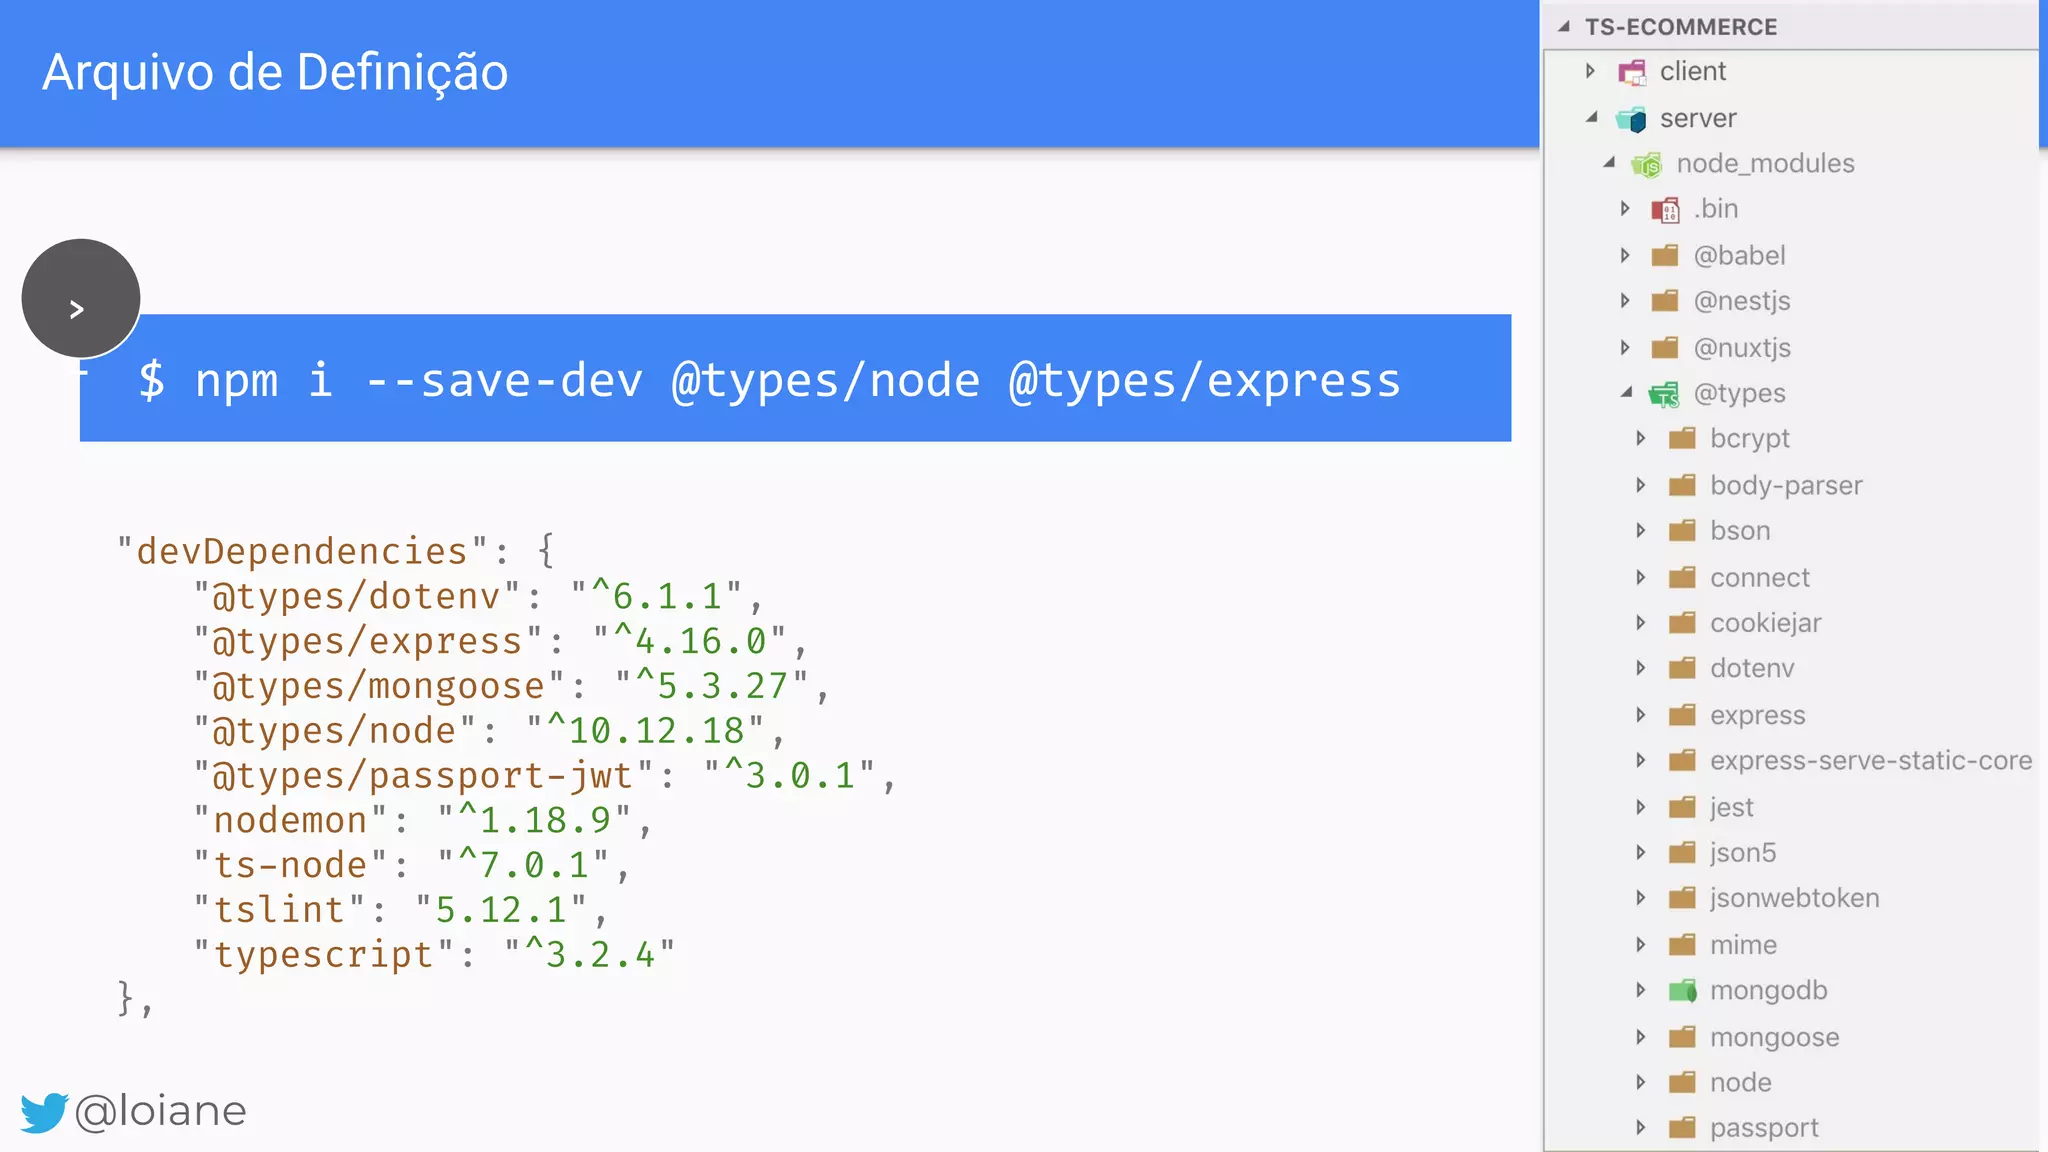The width and height of the screenshot is (2048, 1152).
Task: Click the dotenv folder icon
Action: coord(1683,668)
